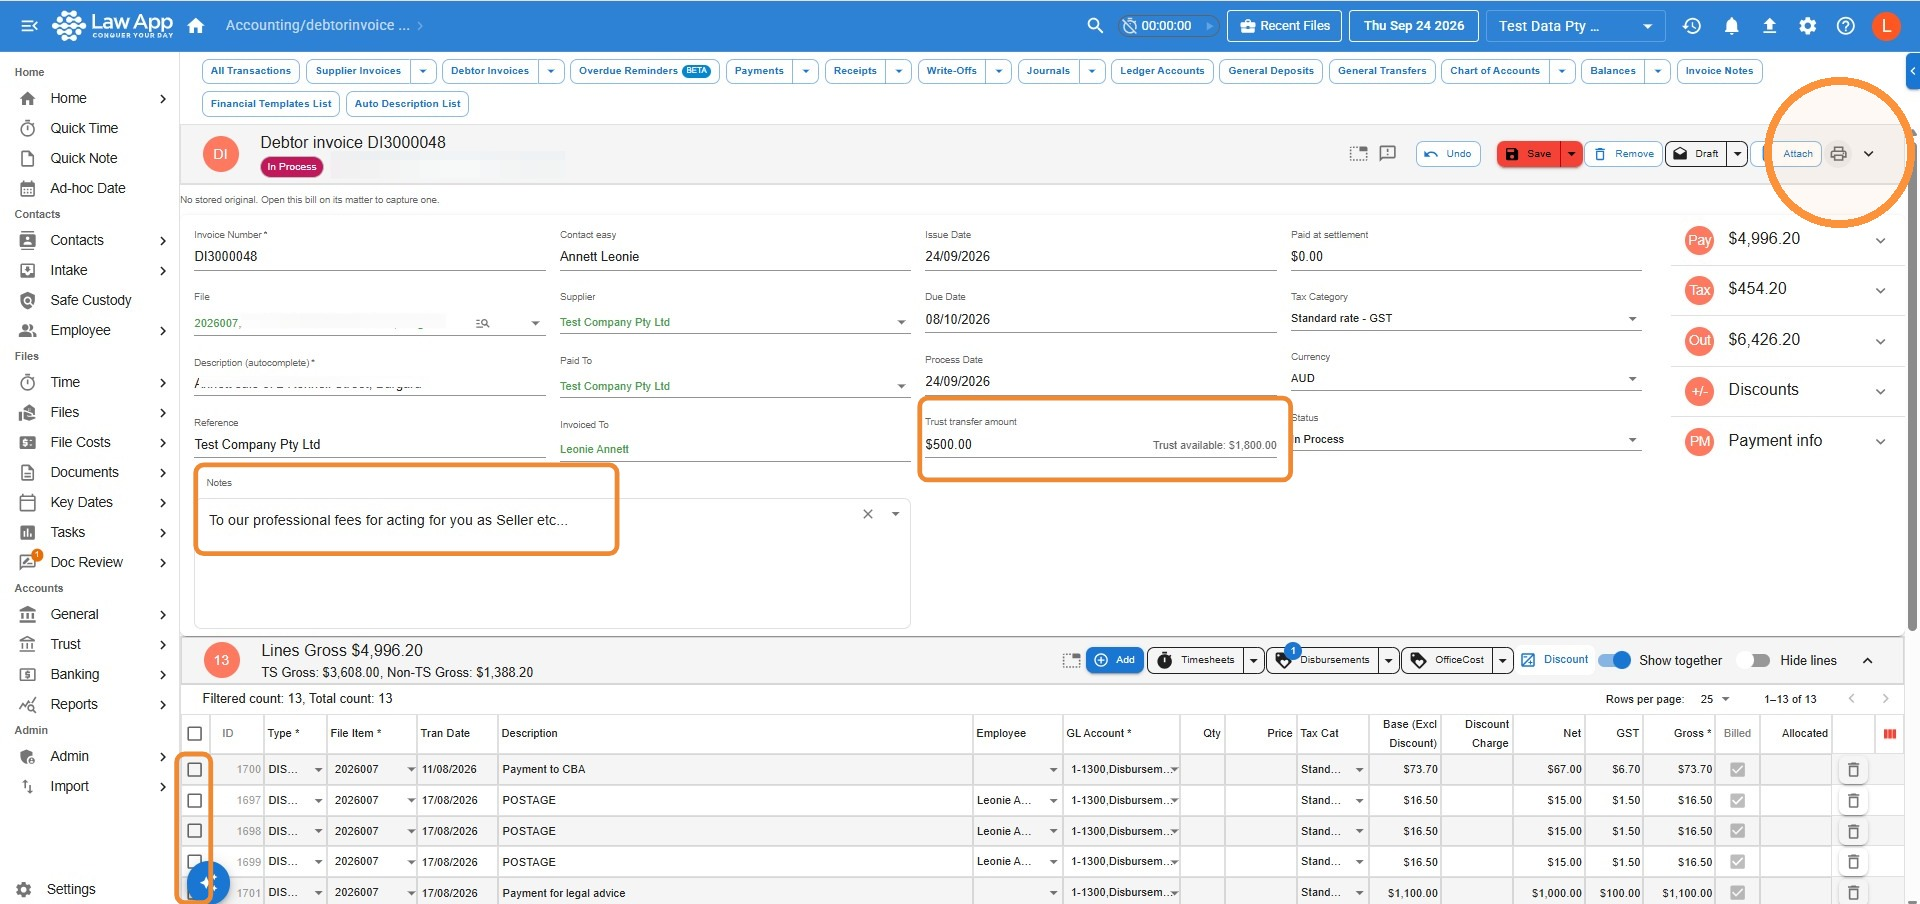Open the Save button dropdown arrow
1920x904 pixels.
click(1572, 154)
